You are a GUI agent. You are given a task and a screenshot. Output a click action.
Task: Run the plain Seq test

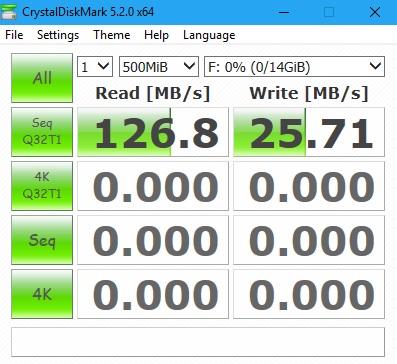tap(42, 240)
